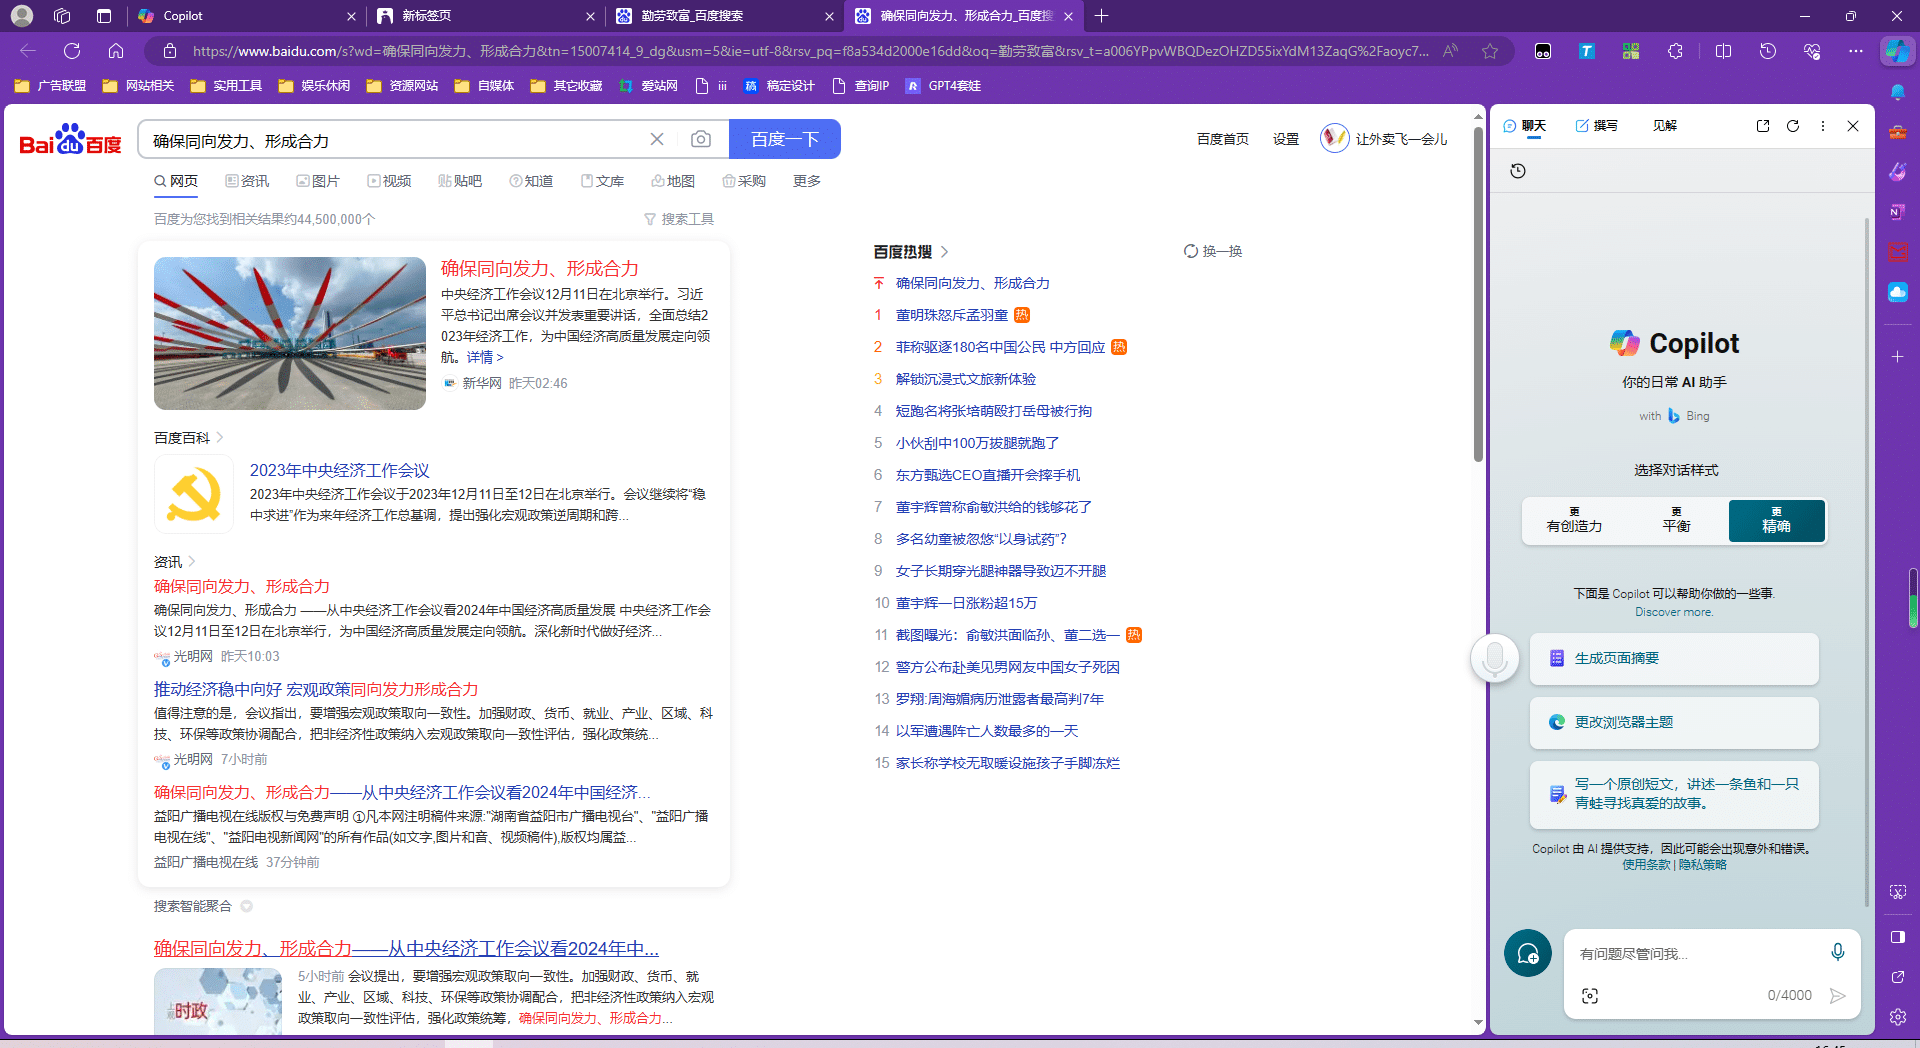Viewport: 1920px width, 1048px height.
Task: Open Copilot sidebar in new window
Action: (1763, 126)
